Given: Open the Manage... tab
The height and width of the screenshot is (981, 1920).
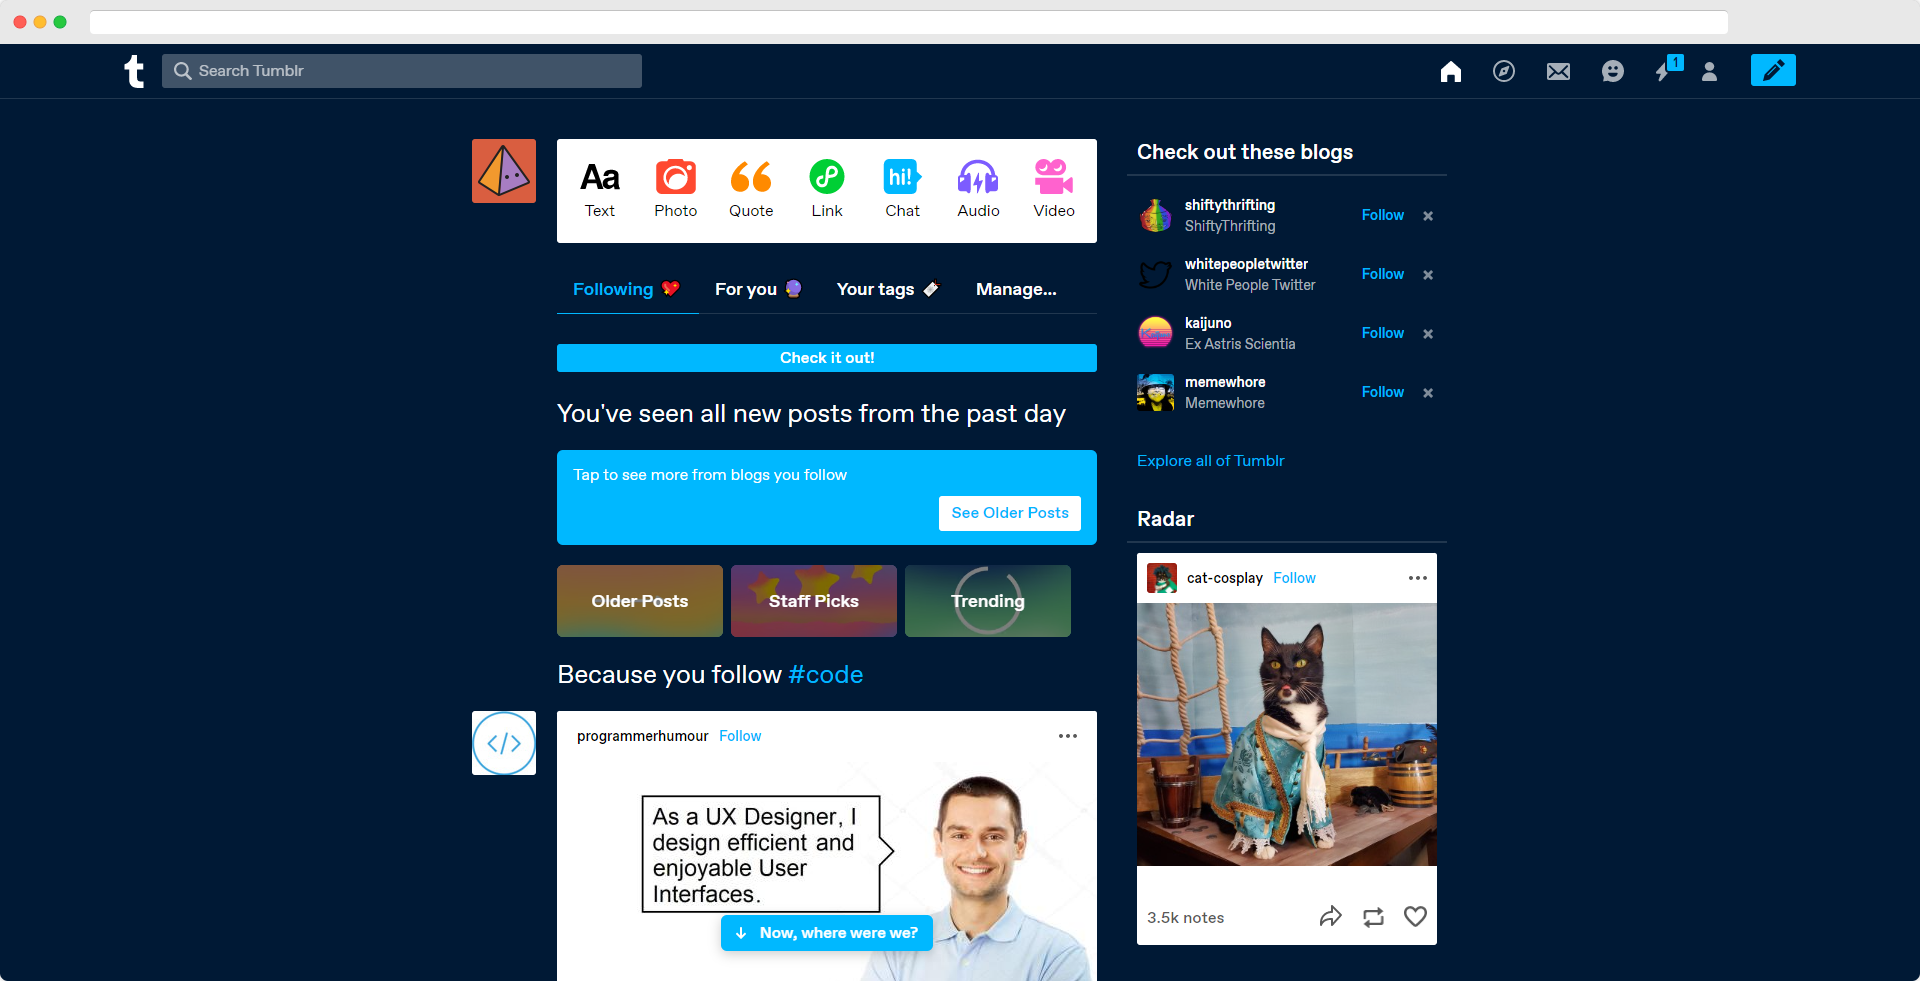Looking at the screenshot, I should (1016, 289).
